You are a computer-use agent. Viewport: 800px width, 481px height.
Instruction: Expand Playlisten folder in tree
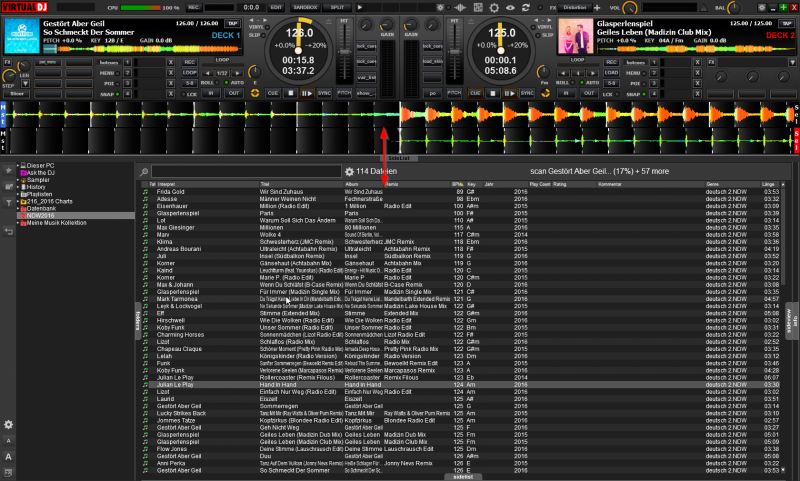coord(18,194)
